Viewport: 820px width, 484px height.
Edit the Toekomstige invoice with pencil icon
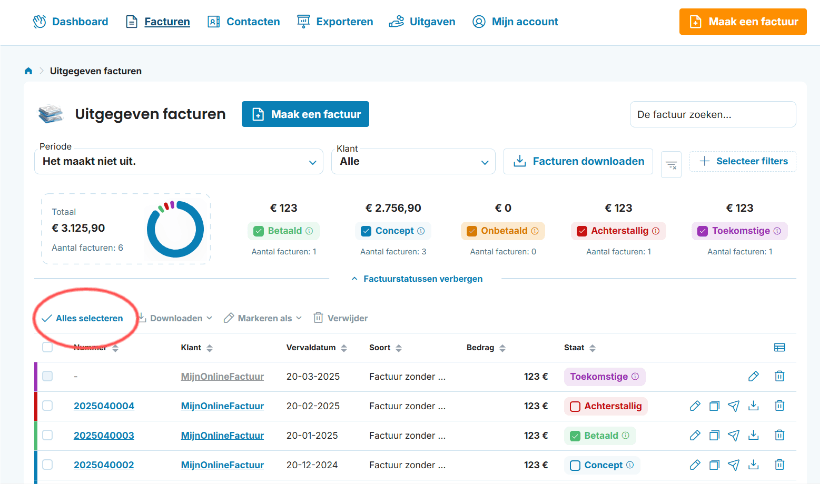[x=753, y=376]
